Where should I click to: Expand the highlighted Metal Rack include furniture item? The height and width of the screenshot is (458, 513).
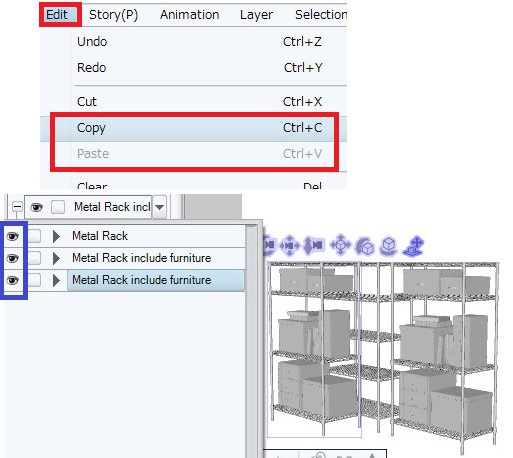click(56, 280)
